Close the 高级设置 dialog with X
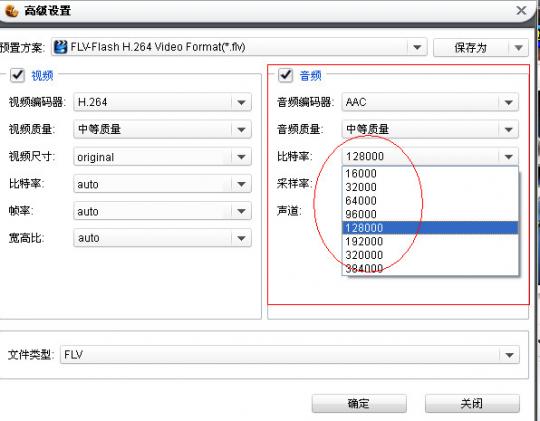540x421 pixels. [521, 11]
